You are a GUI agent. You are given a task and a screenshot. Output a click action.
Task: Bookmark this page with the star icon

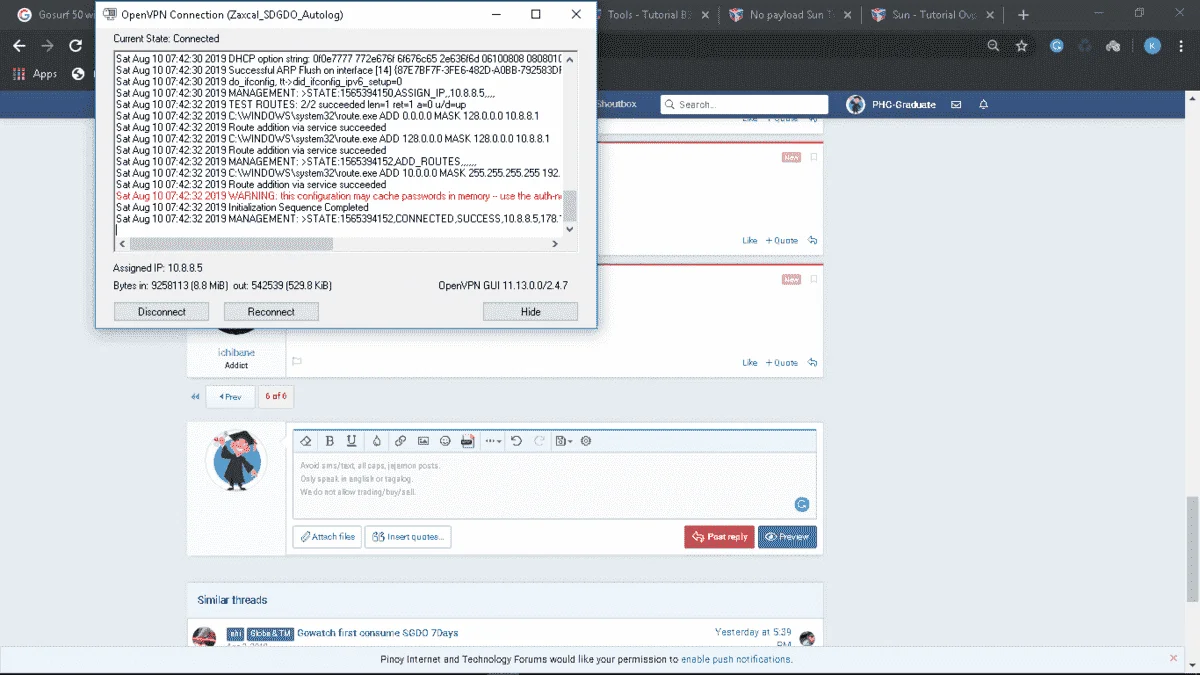(x=1021, y=46)
